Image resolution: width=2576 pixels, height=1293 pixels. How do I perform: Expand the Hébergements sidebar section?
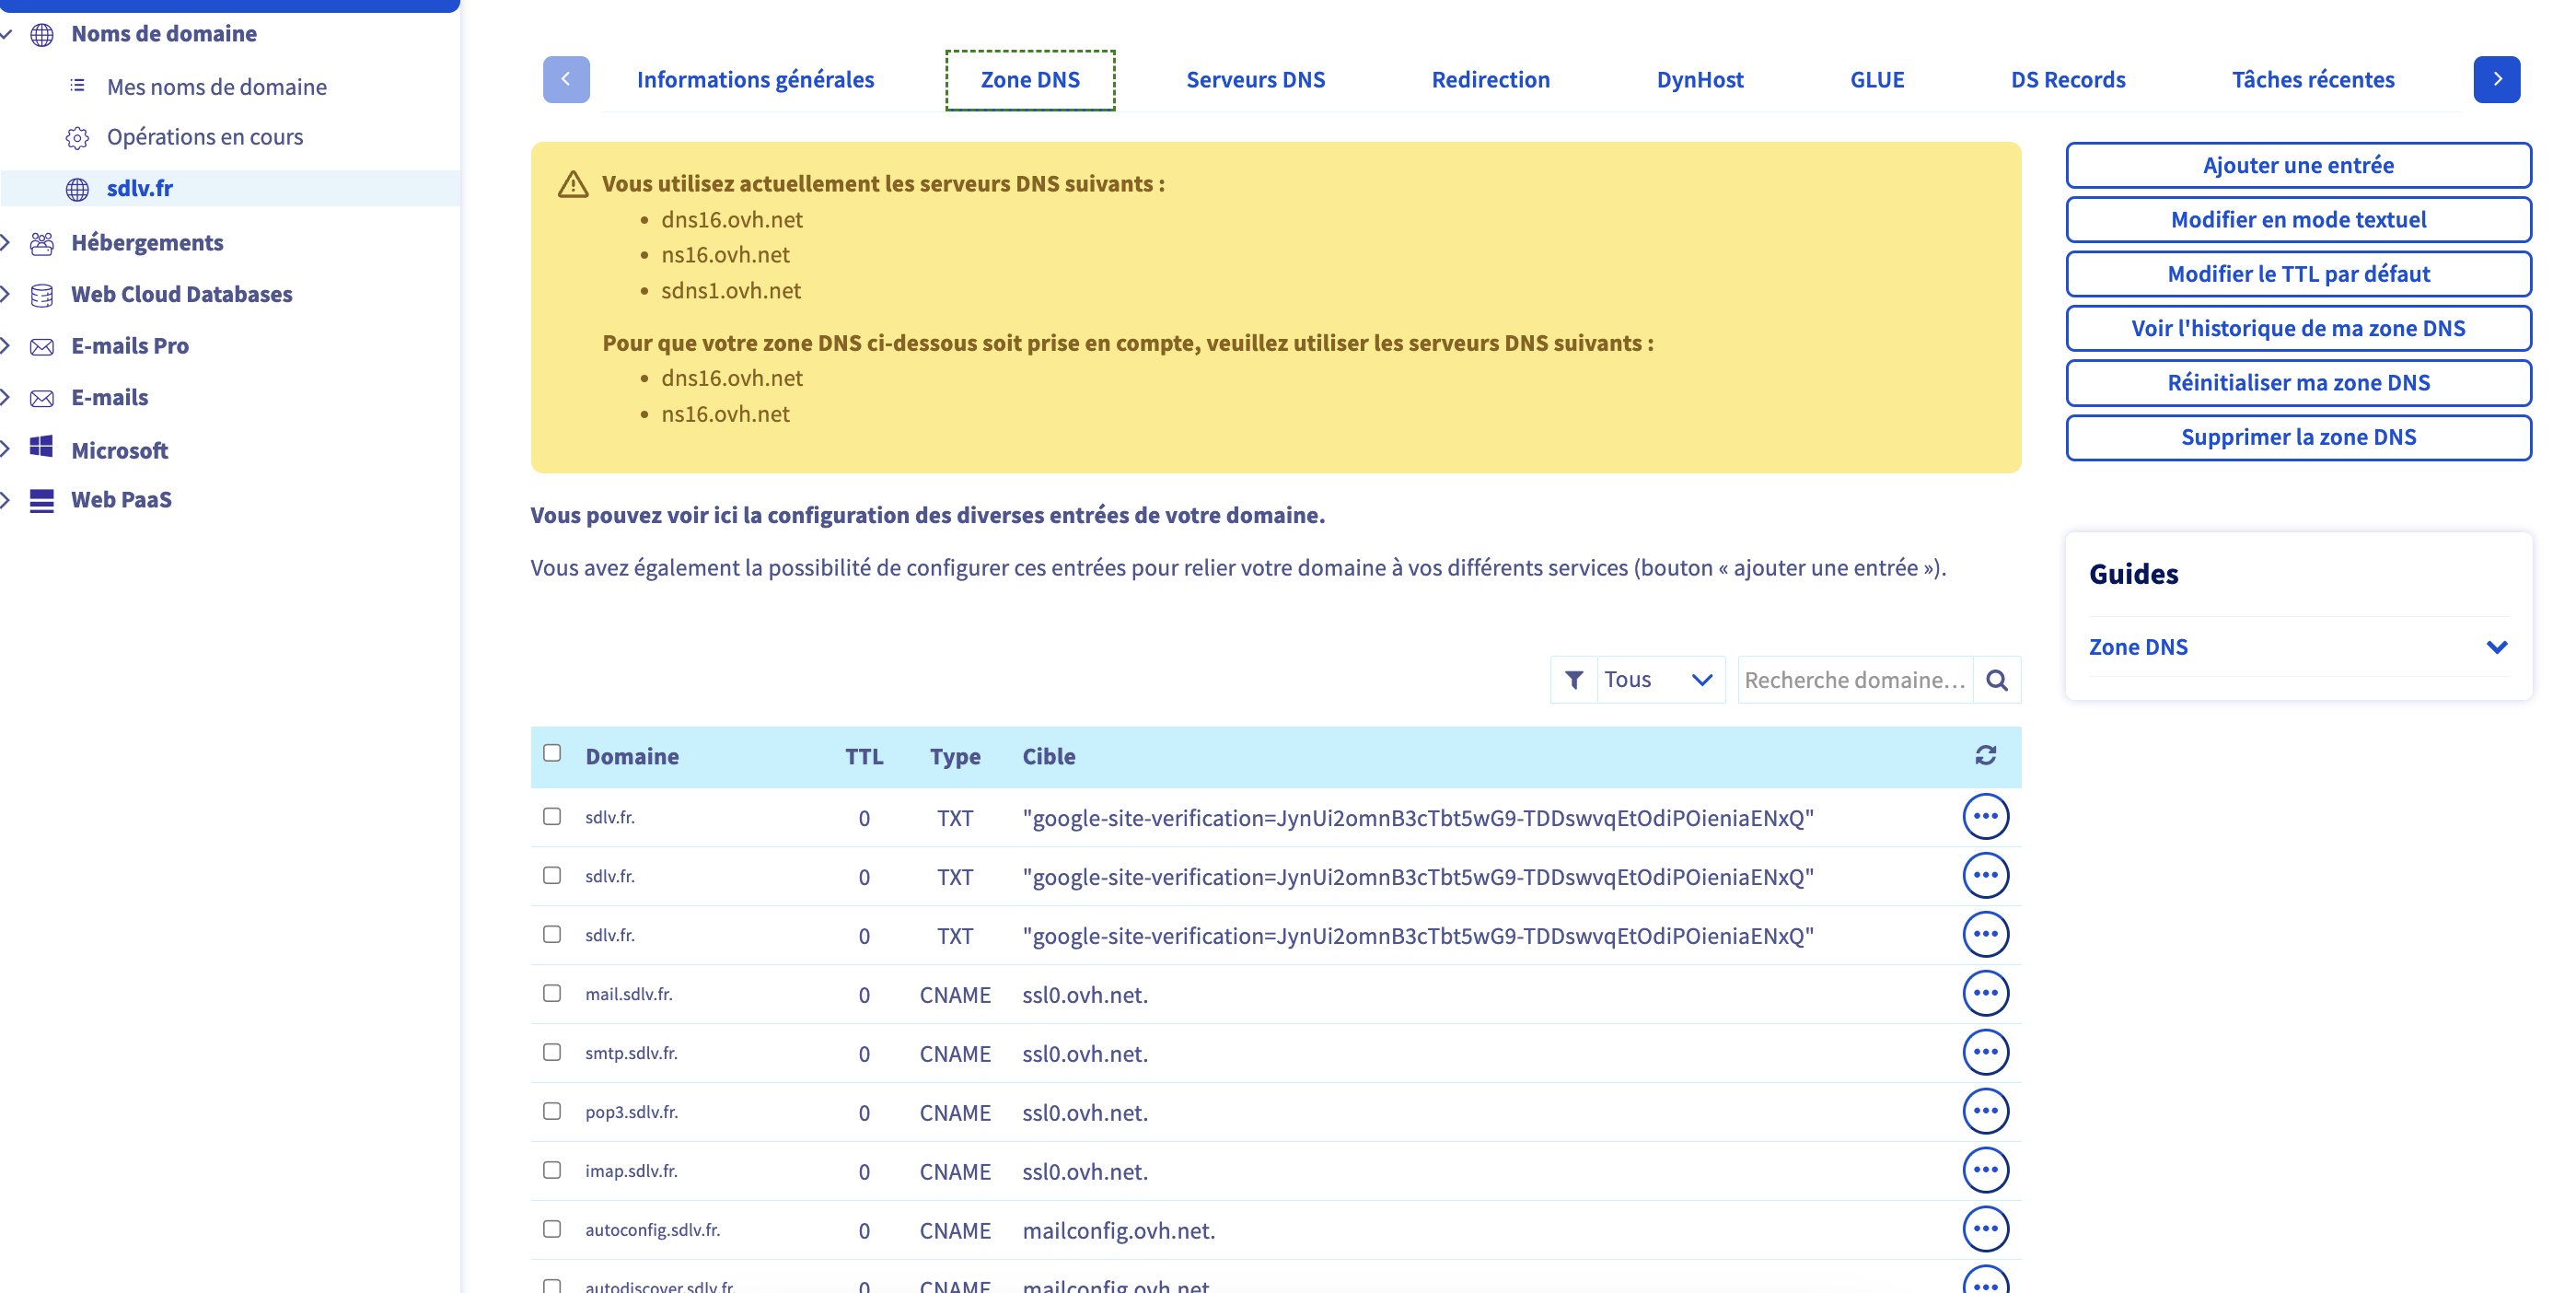146,242
